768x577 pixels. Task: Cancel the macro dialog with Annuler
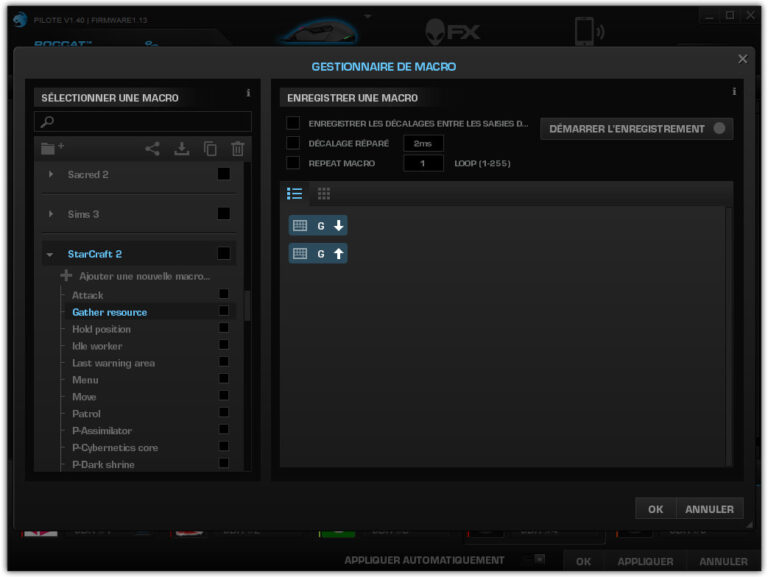point(709,509)
